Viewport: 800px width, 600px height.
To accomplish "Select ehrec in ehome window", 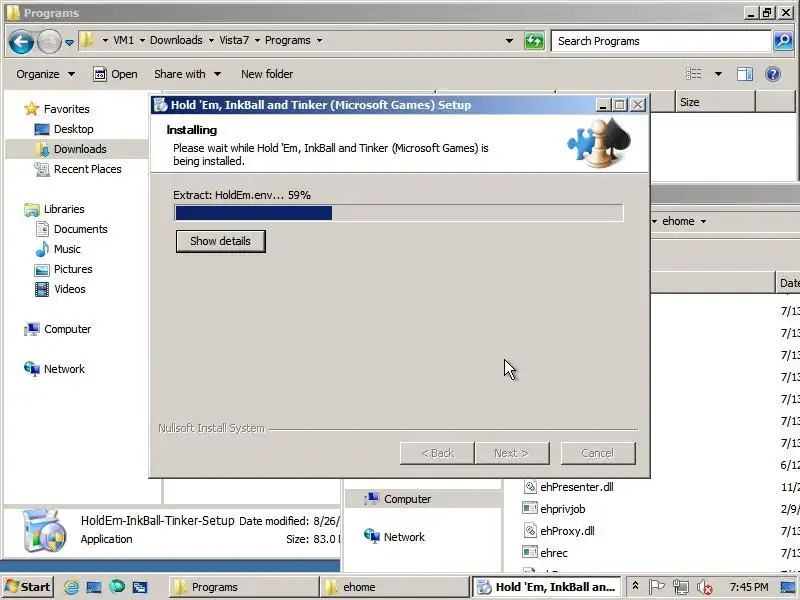I will click(x=545, y=553).
